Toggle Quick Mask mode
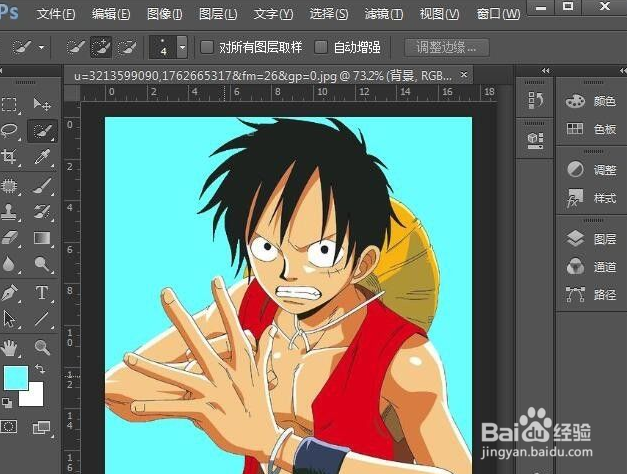This screenshot has height=474, width=627. 9,426
